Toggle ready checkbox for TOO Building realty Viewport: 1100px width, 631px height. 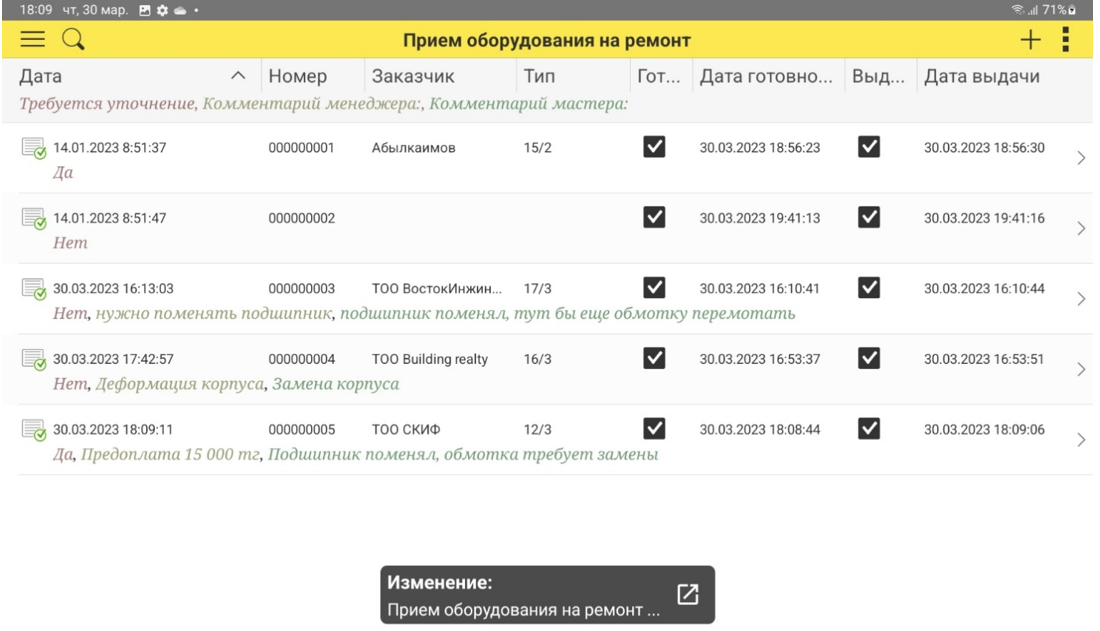tap(654, 359)
